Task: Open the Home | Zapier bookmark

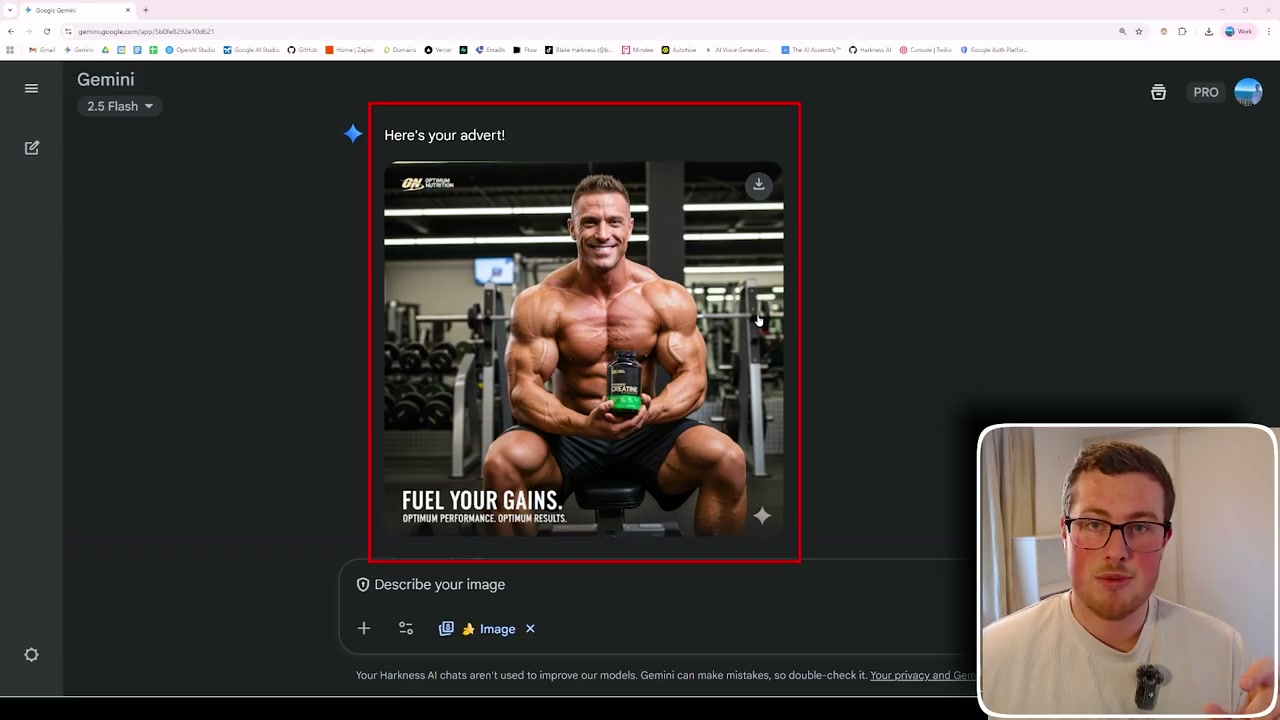Action: point(350,49)
